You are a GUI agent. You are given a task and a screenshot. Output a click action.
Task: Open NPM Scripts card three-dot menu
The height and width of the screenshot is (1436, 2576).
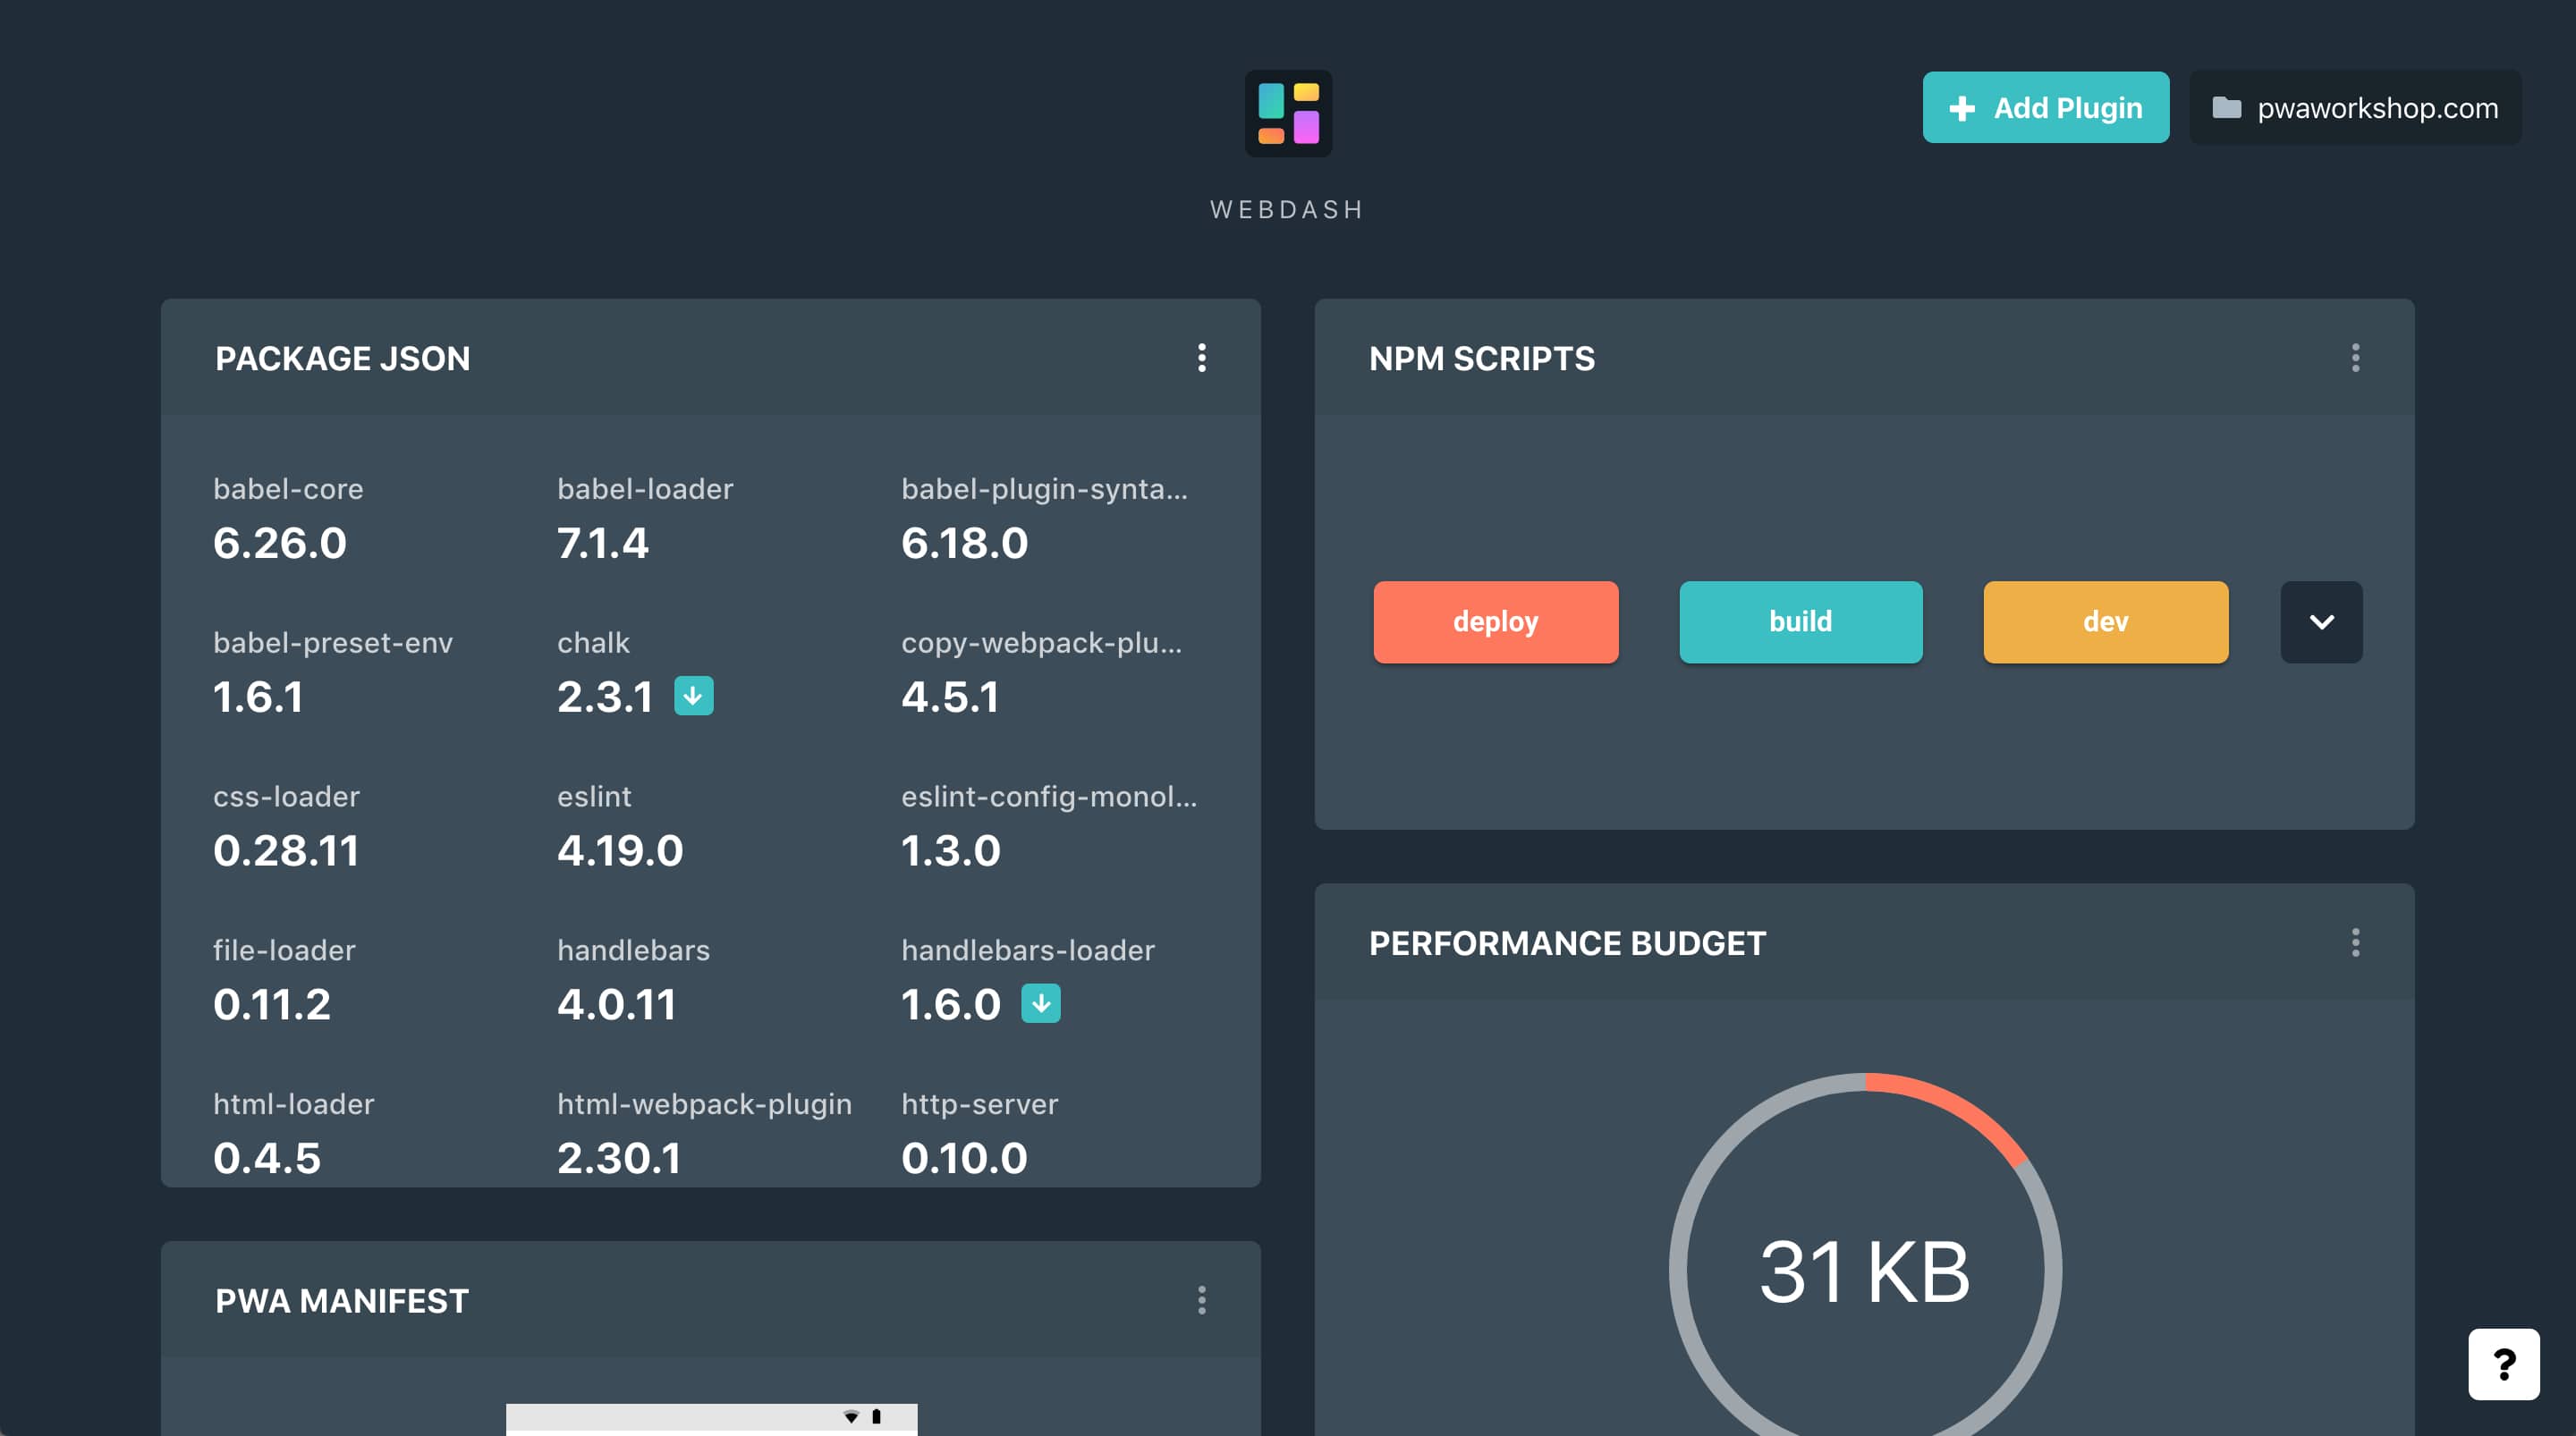[x=2355, y=358]
